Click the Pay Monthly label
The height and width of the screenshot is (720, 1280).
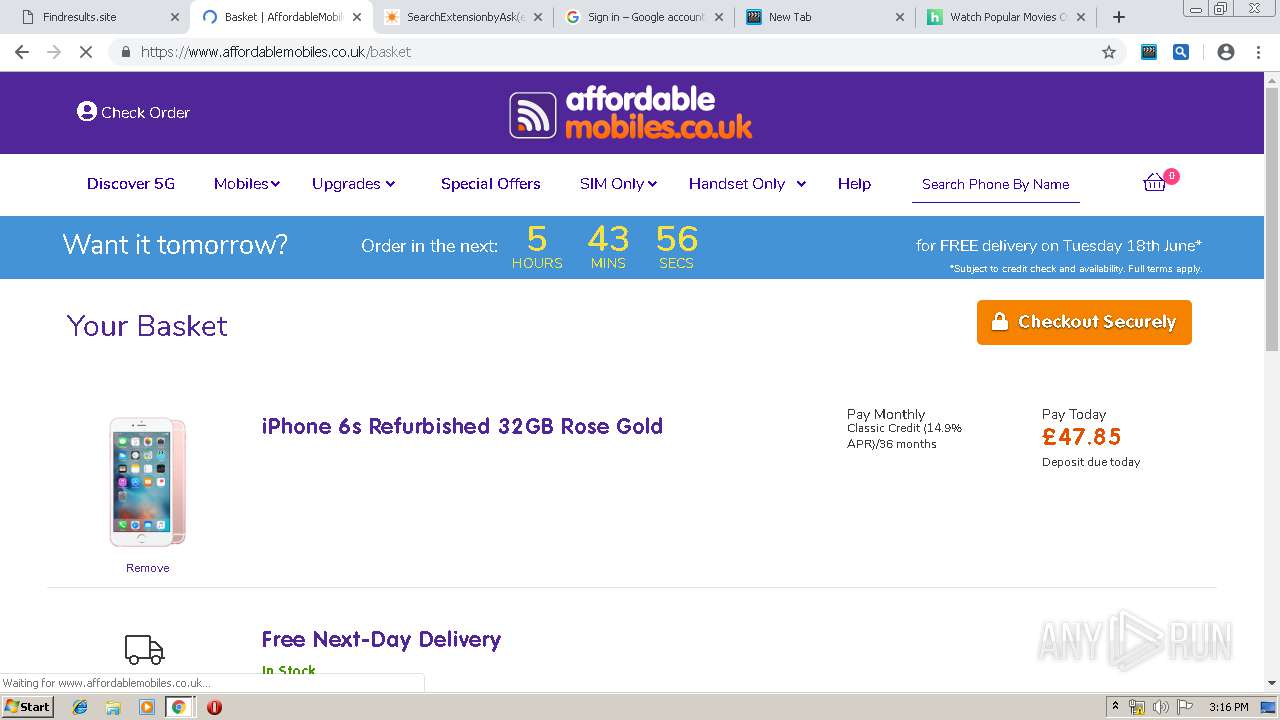886,414
